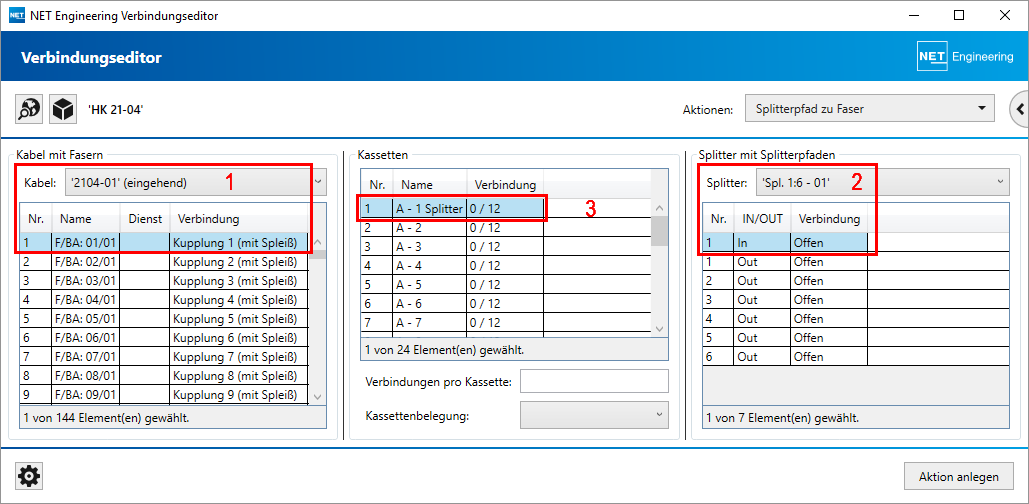The width and height of the screenshot is (1029, 504).
Task: Click the 'Aktion anlegen' button
Action: pyautogui.click(x=958, y=477)
